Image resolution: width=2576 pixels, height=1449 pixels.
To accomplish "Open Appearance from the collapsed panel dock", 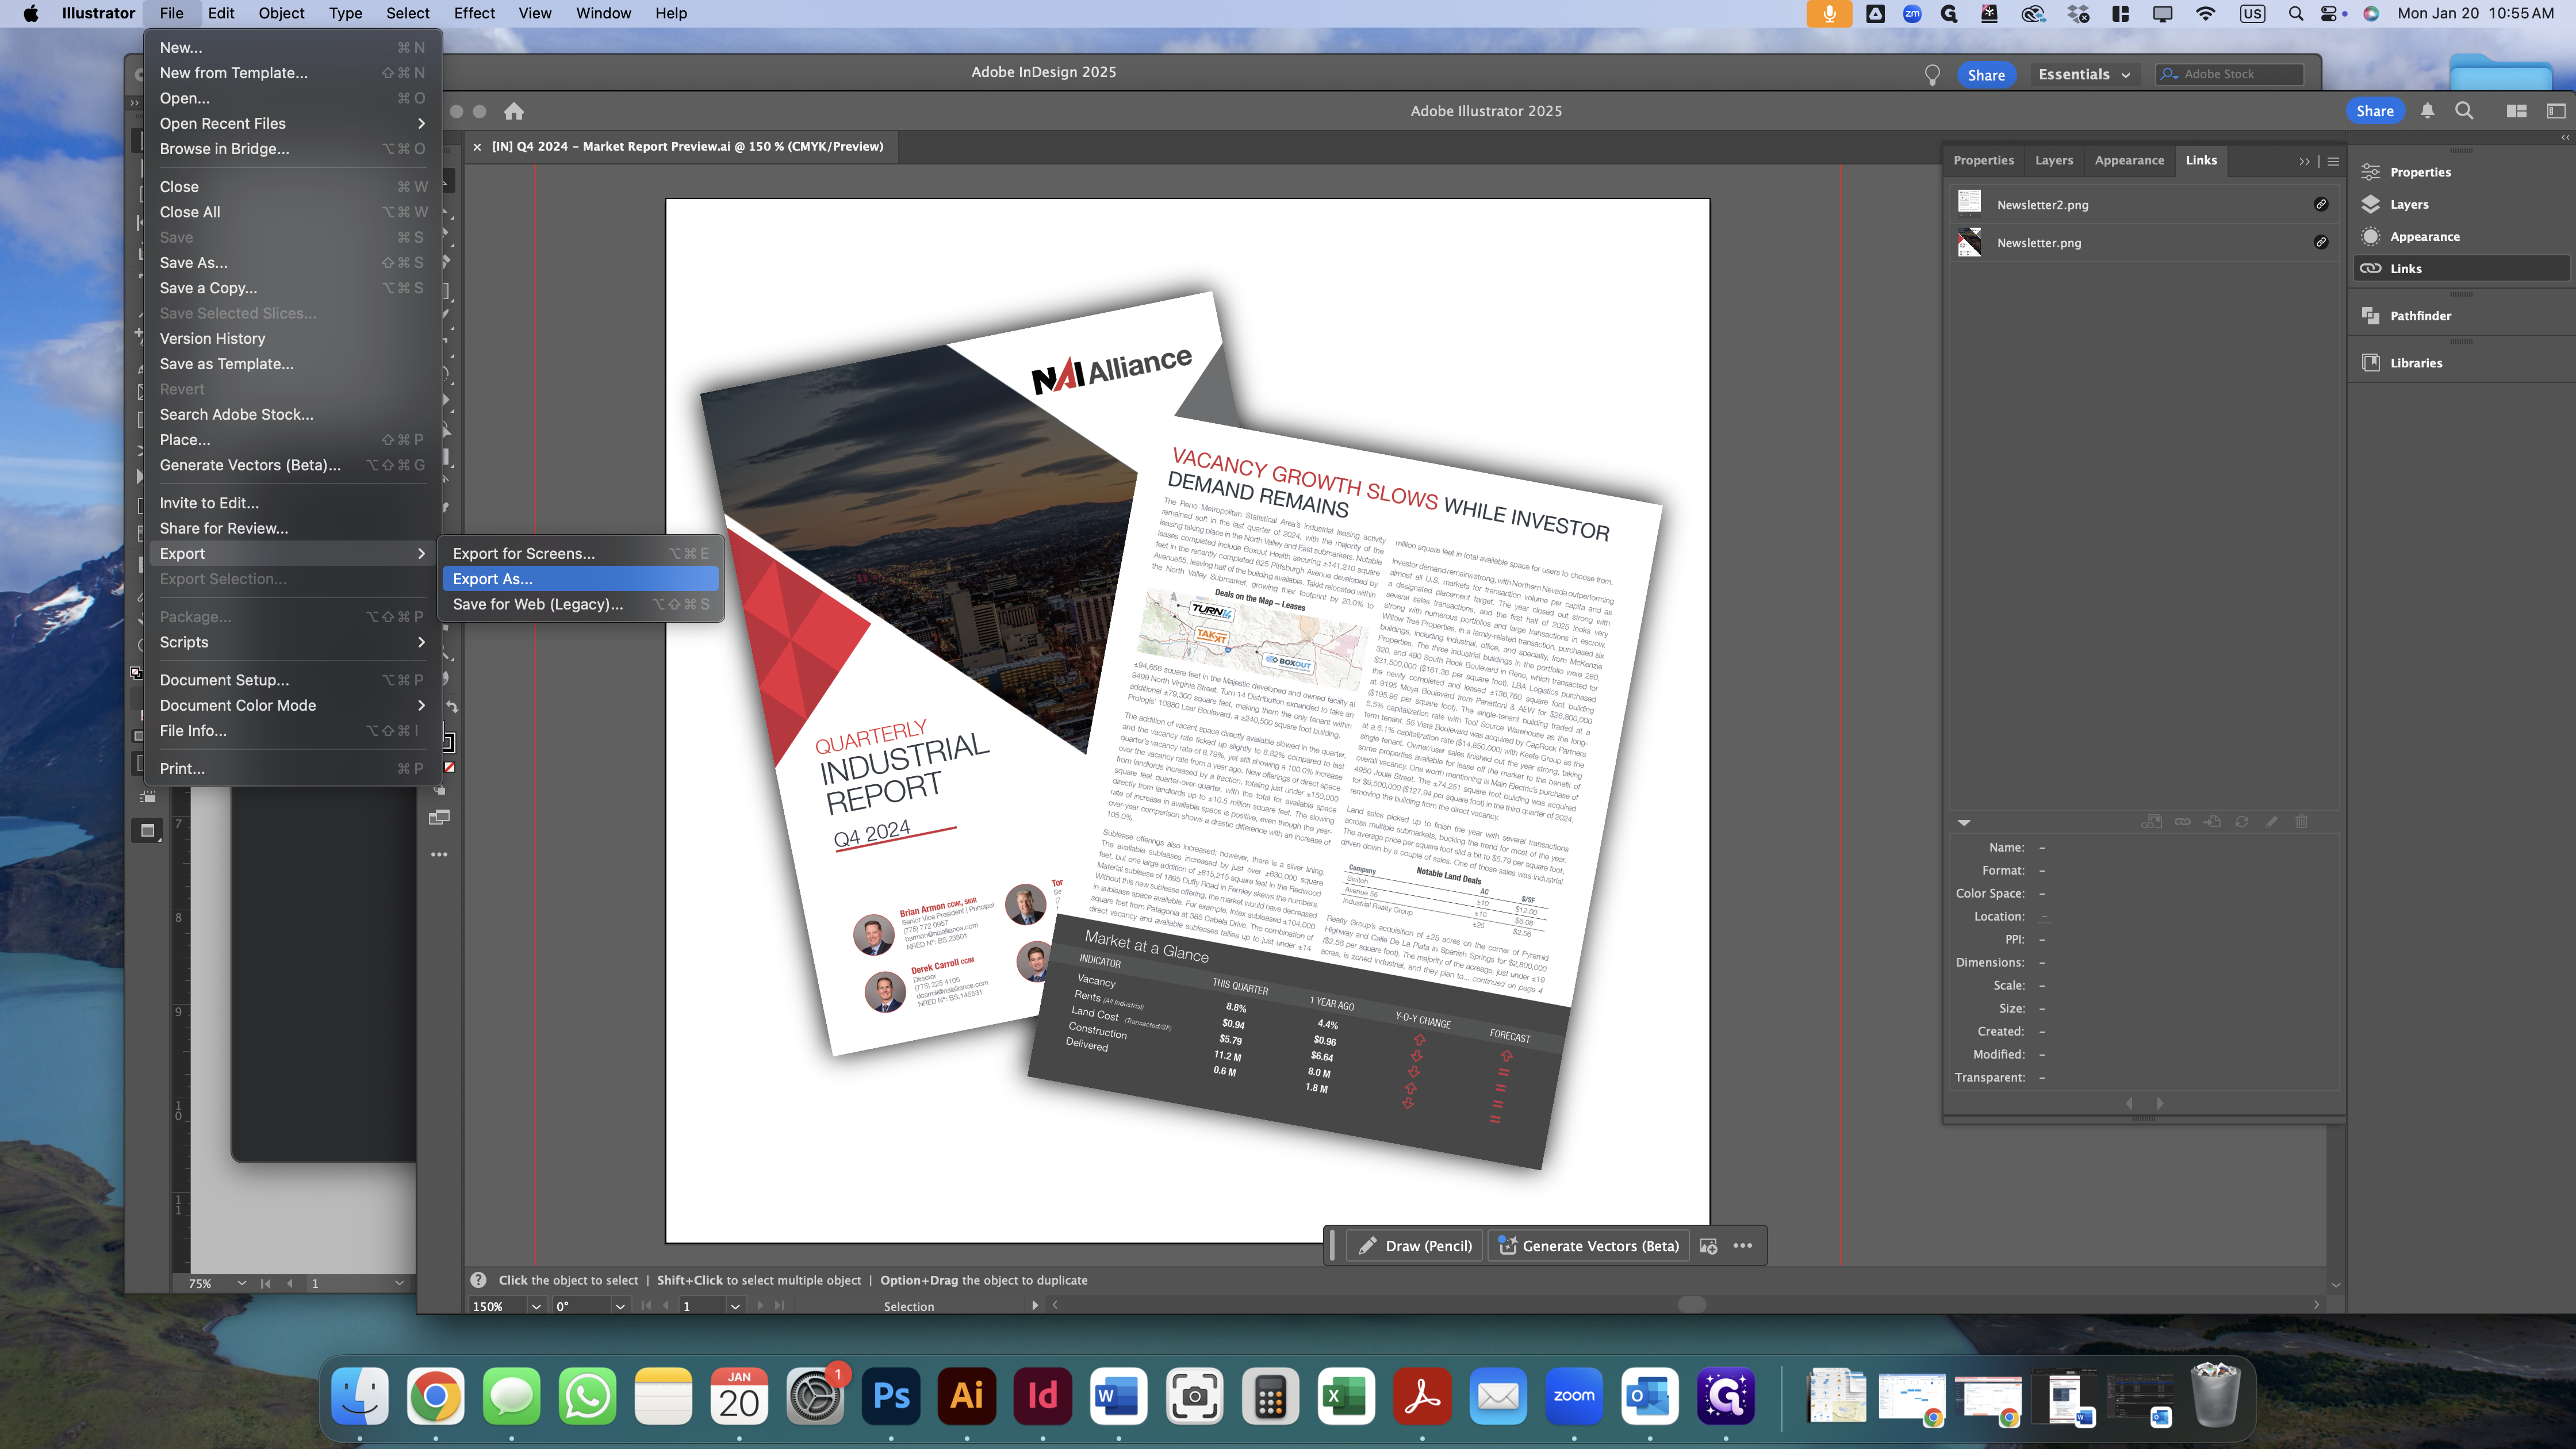I will [x=2461, y=236].
